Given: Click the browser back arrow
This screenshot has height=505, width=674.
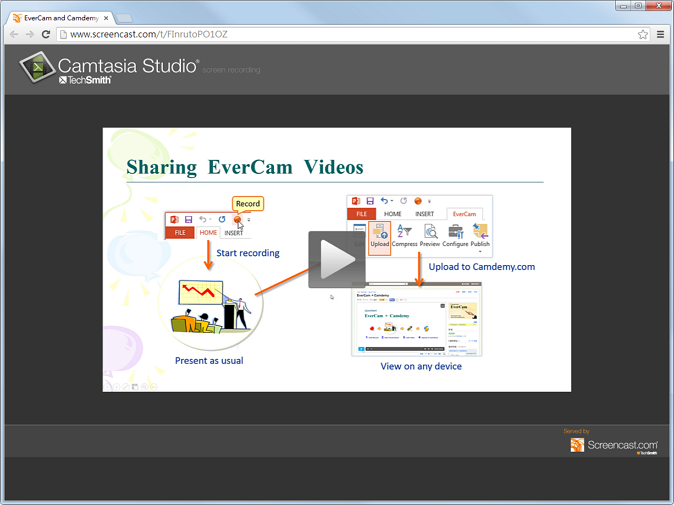Looking at the screenshot, I should pos(14,34).
